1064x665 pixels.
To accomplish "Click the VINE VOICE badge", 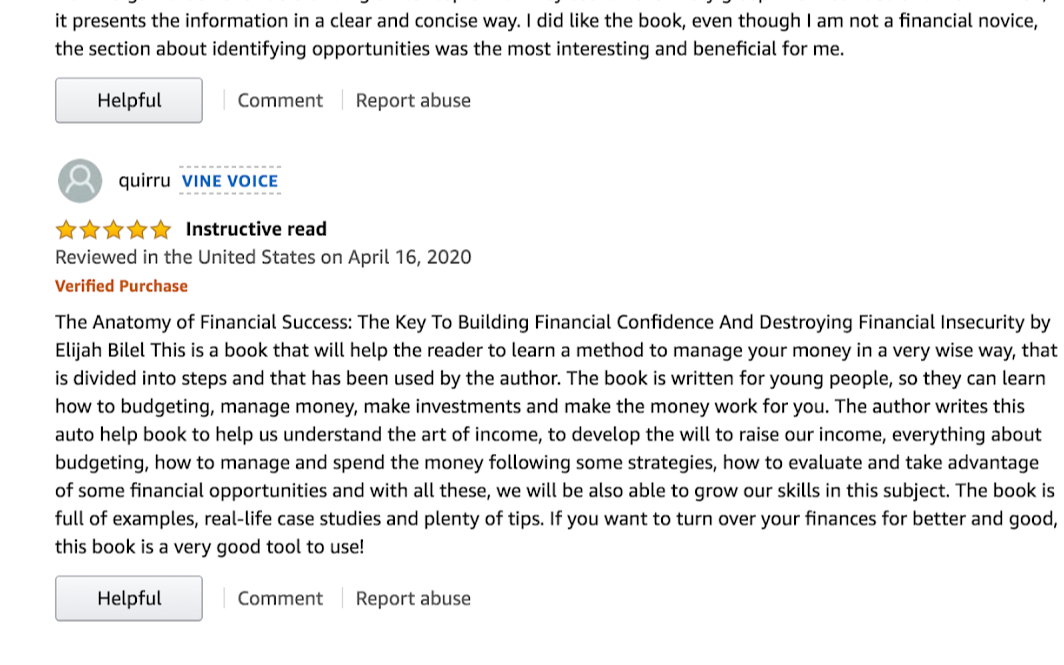I will point(230,181).
